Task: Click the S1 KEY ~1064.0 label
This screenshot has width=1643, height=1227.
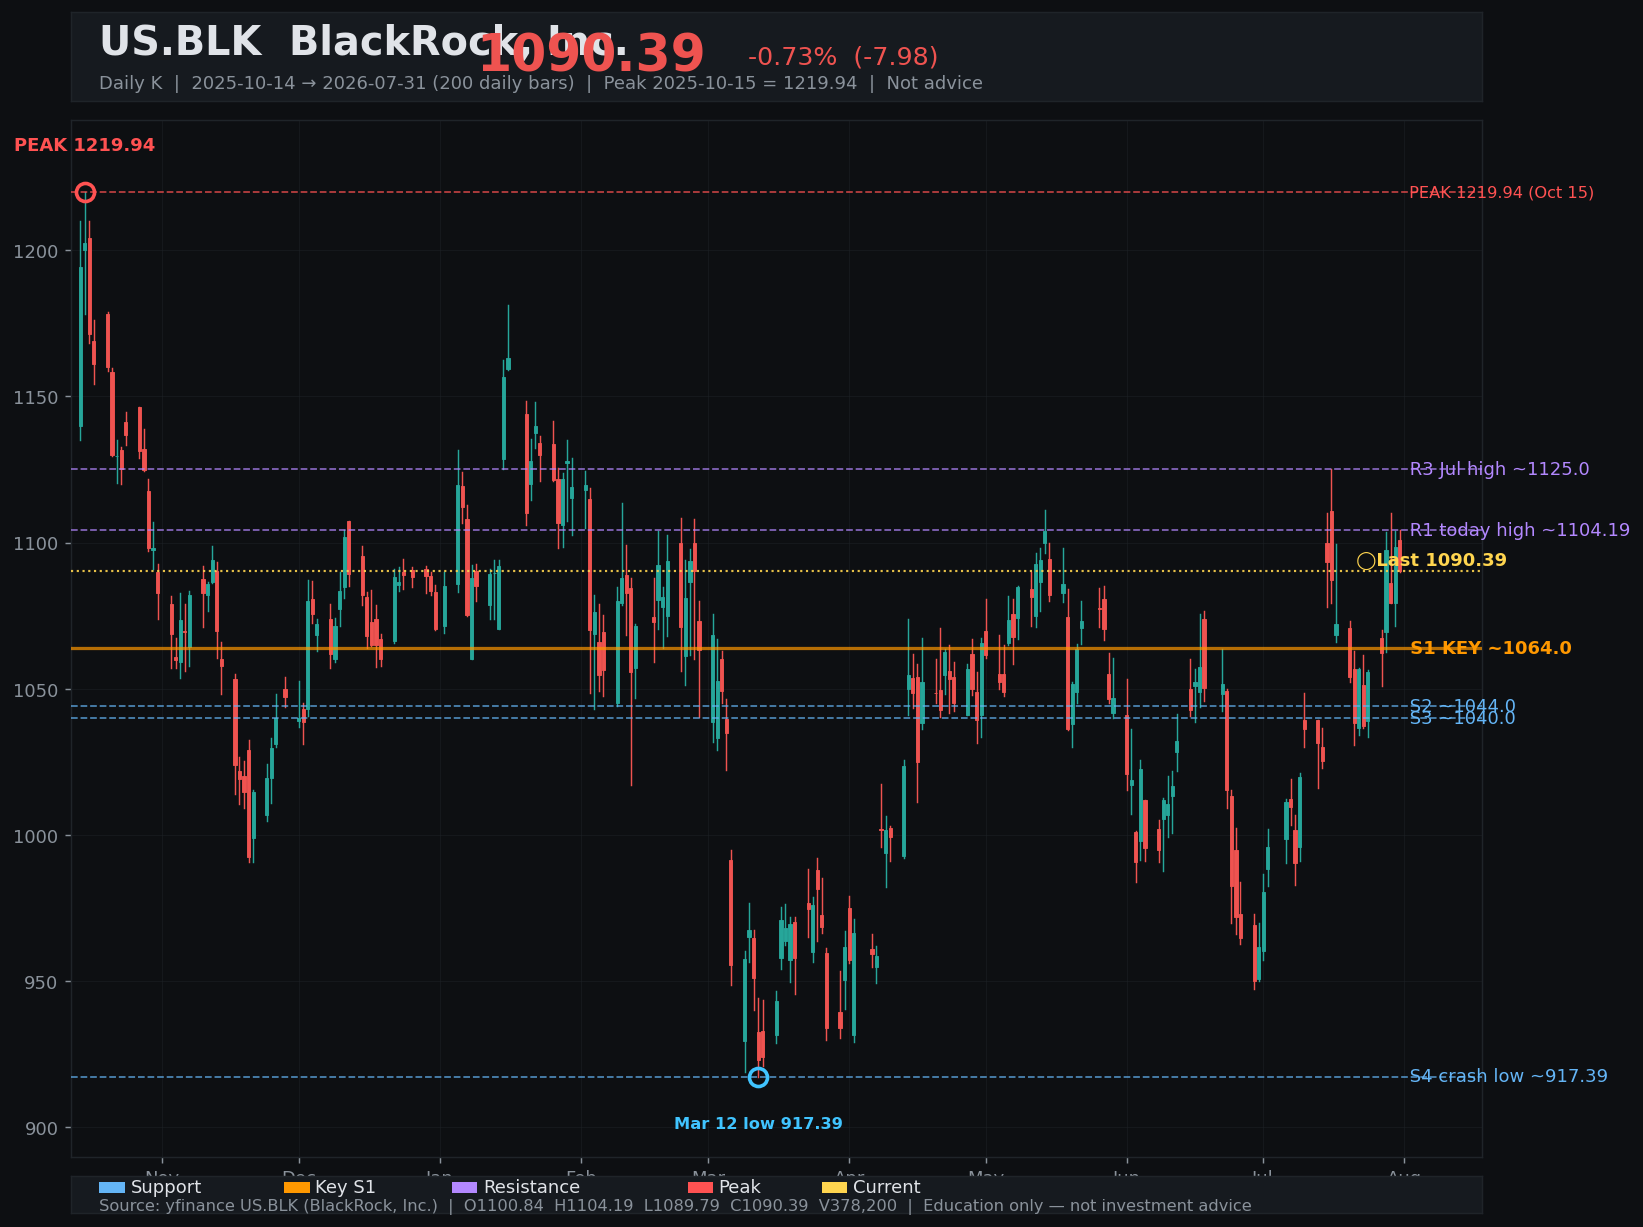Action: (x=1490, y=648)
